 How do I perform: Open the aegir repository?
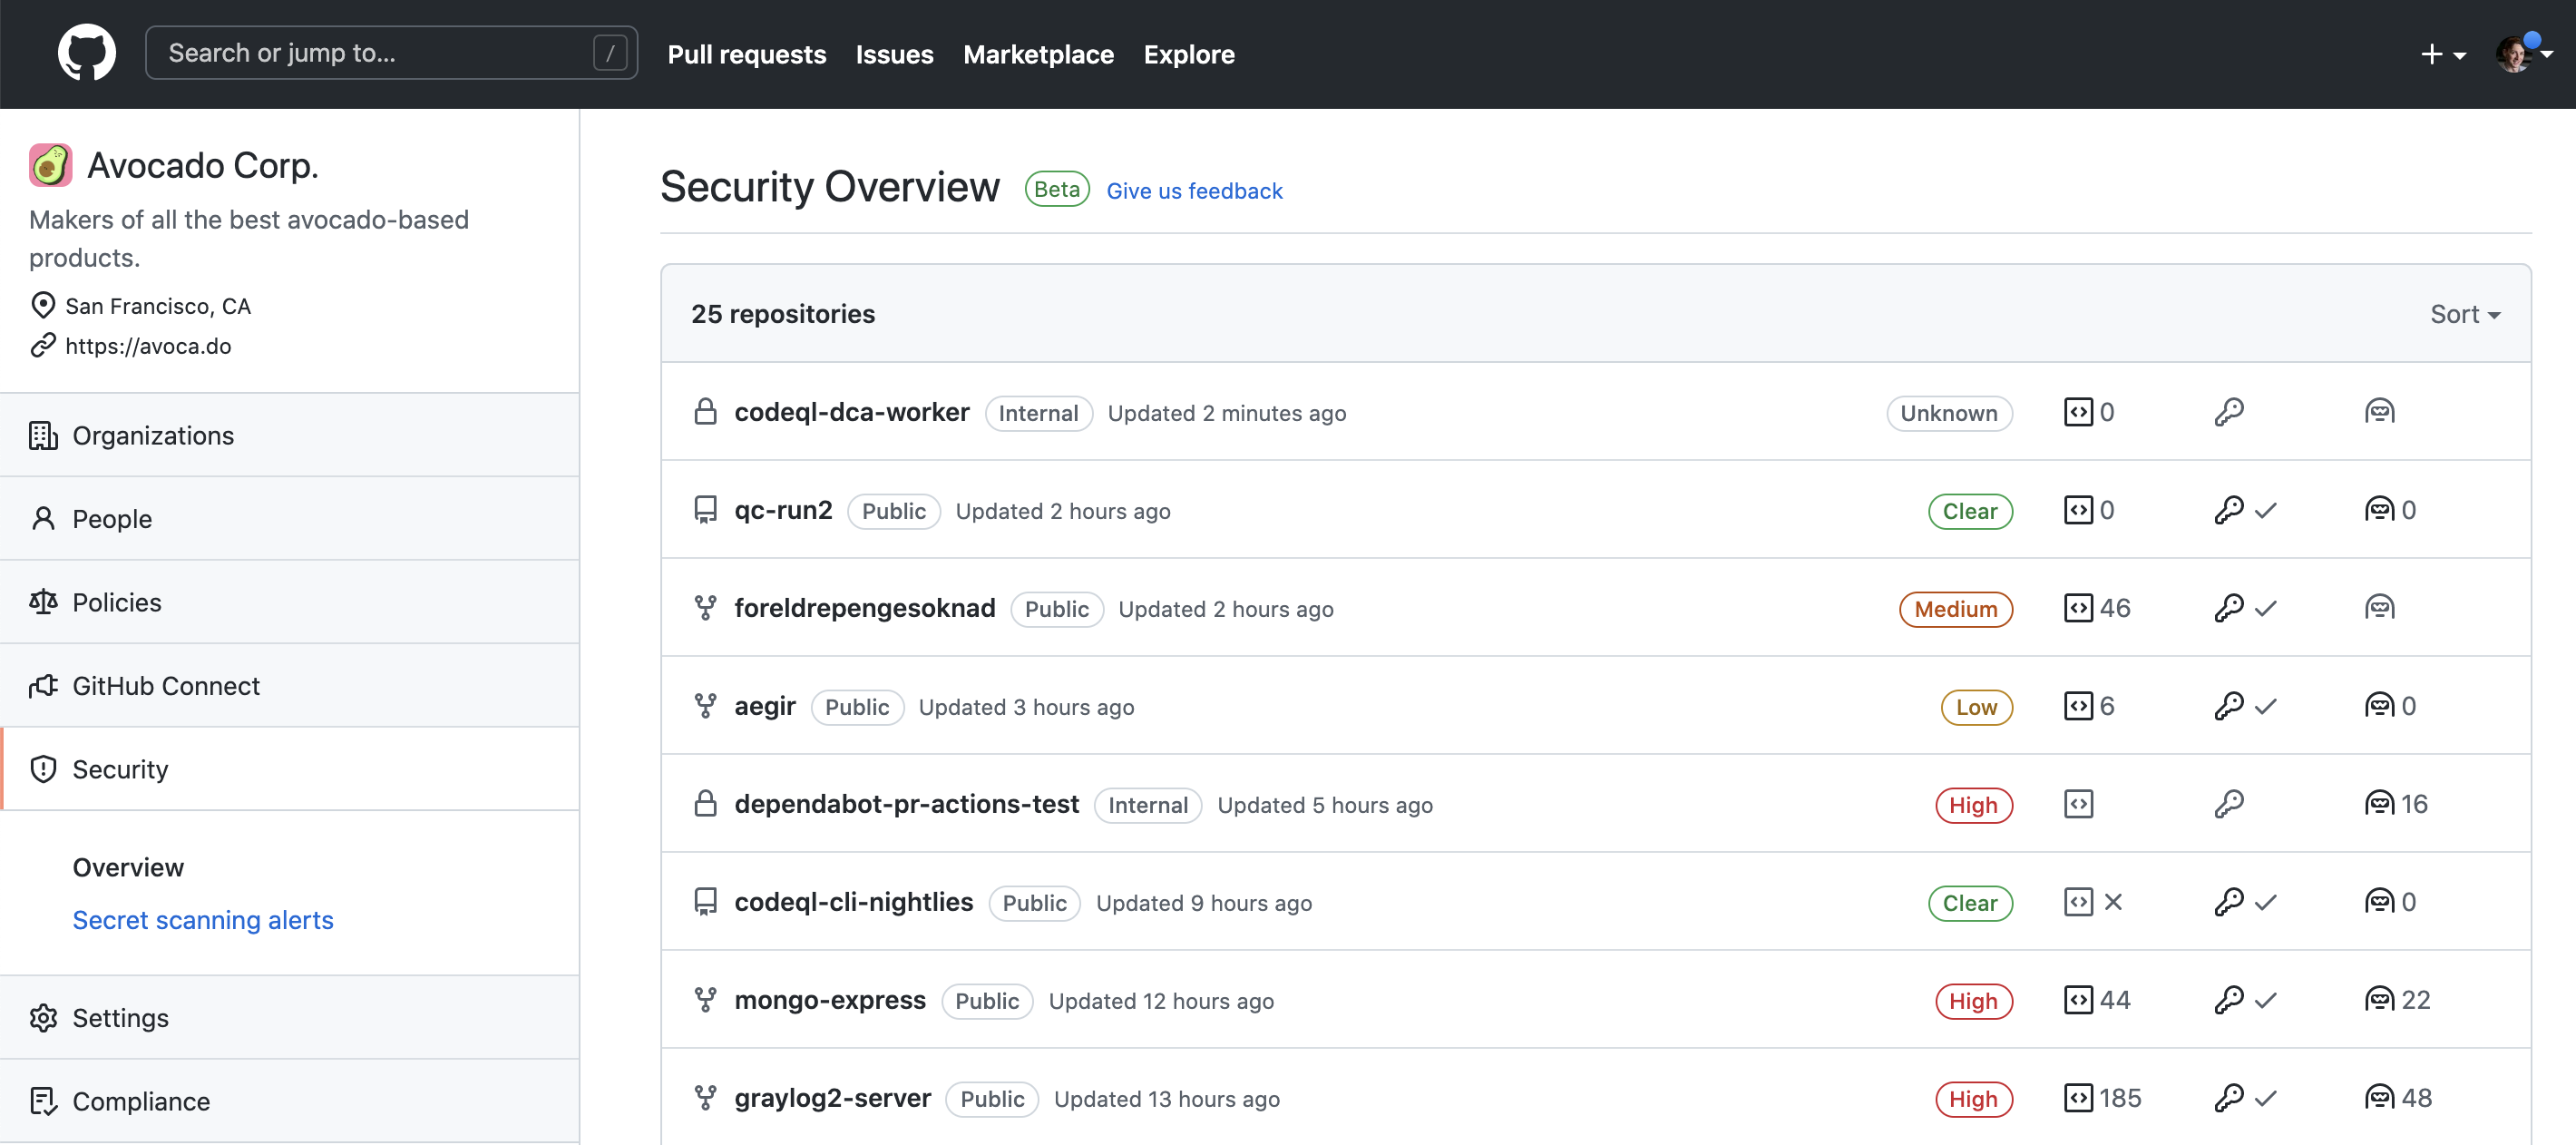[764, 706]
